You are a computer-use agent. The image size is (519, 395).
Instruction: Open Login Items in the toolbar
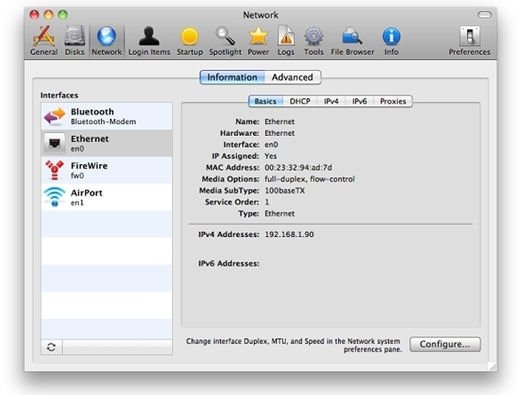[149, 41]
